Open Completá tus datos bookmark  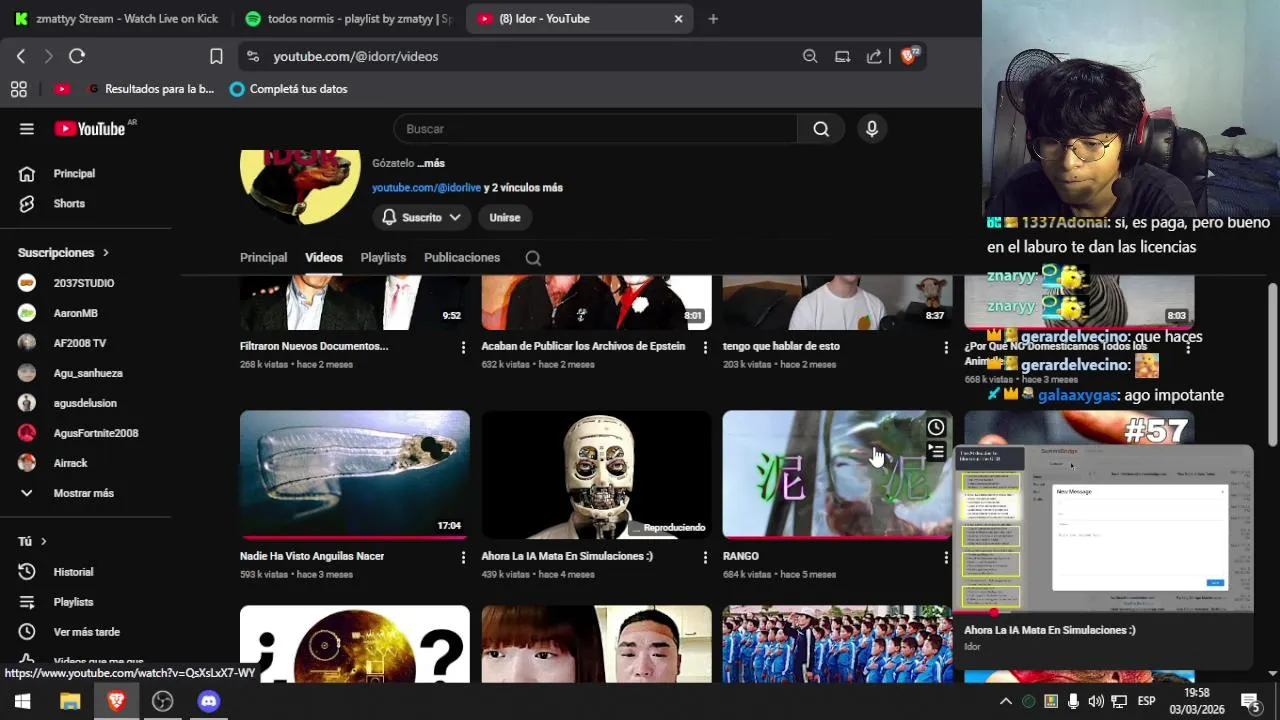[288, 89]
